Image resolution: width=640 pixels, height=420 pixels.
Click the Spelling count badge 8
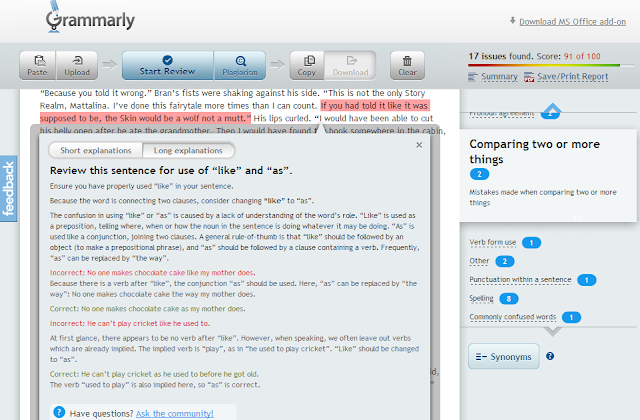[x=509, y=299]
